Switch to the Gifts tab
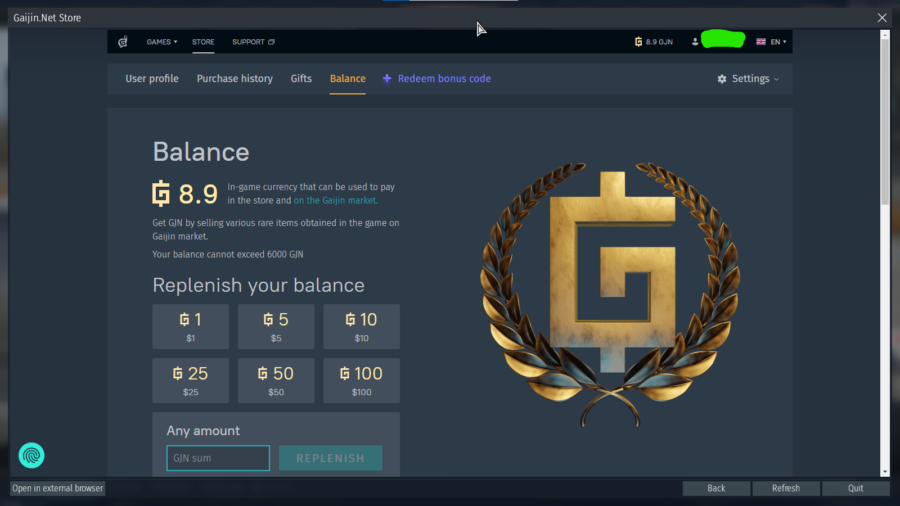 [x=301, y=79]
